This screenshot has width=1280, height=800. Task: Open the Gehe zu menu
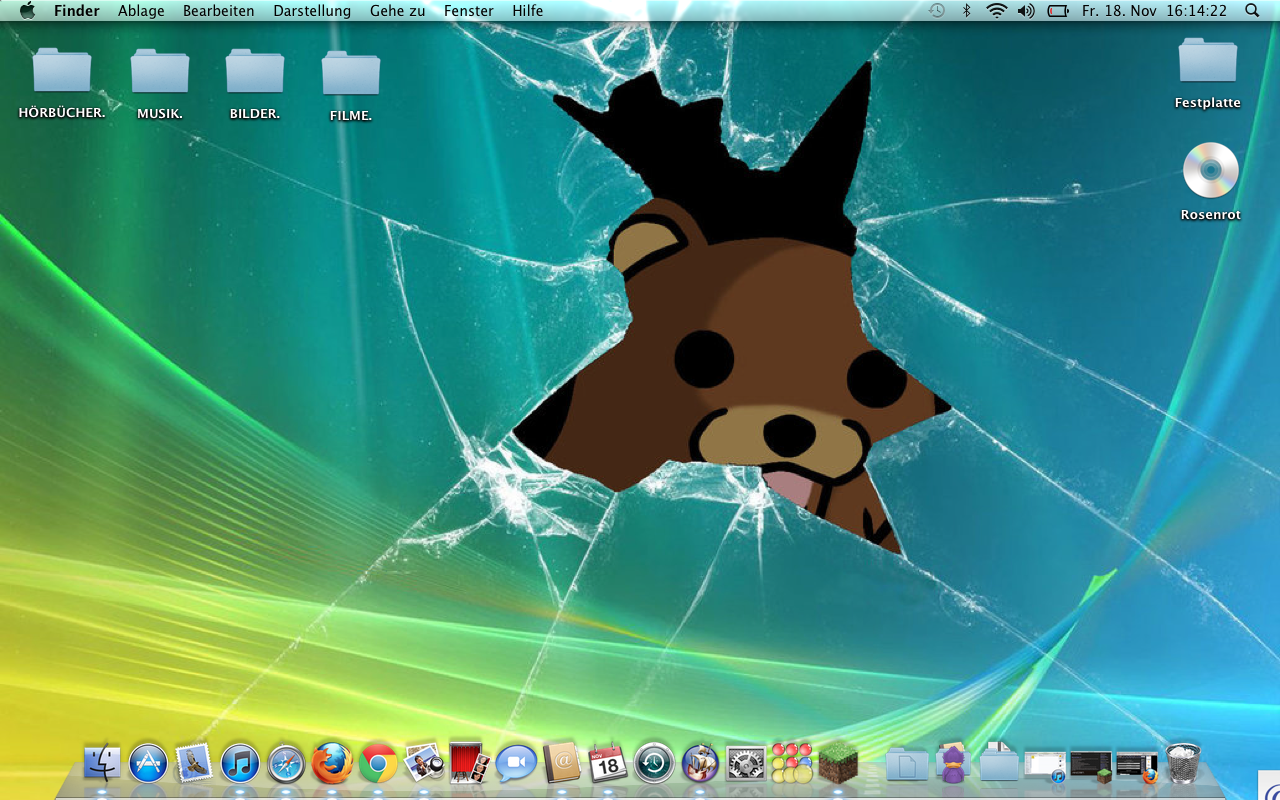397,11
